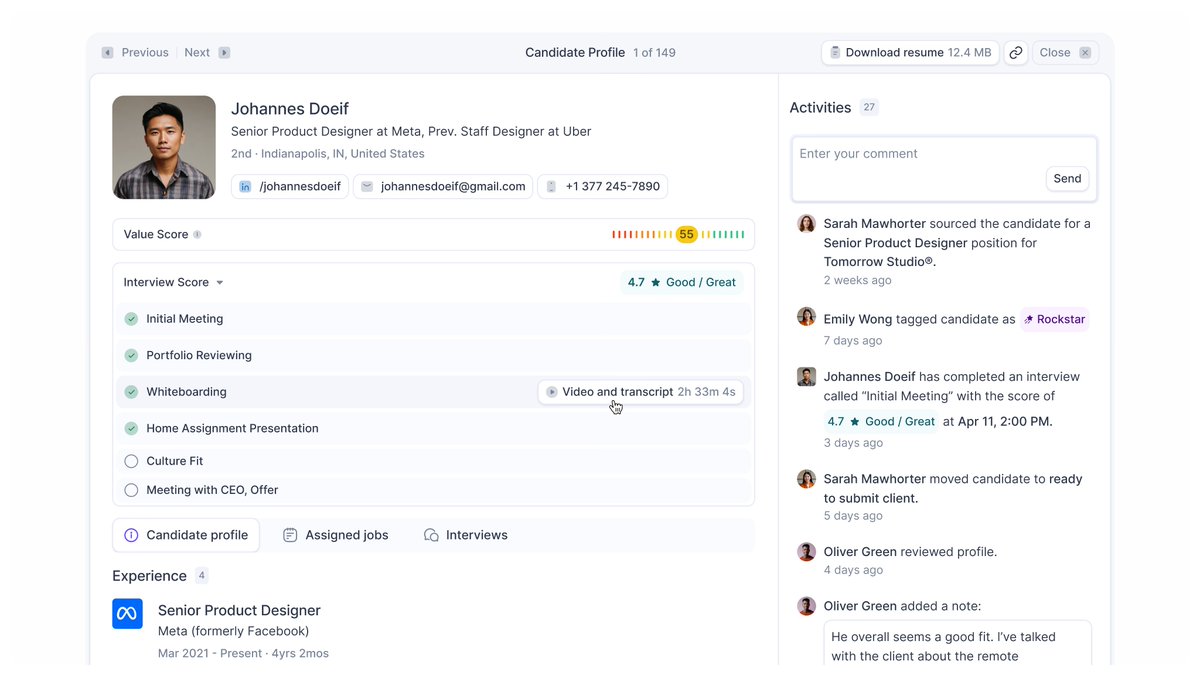Check the Culture Fit interview stage
Image resolution: width=1200 pixels, height=675 pixels.
[x=131, y=462]
